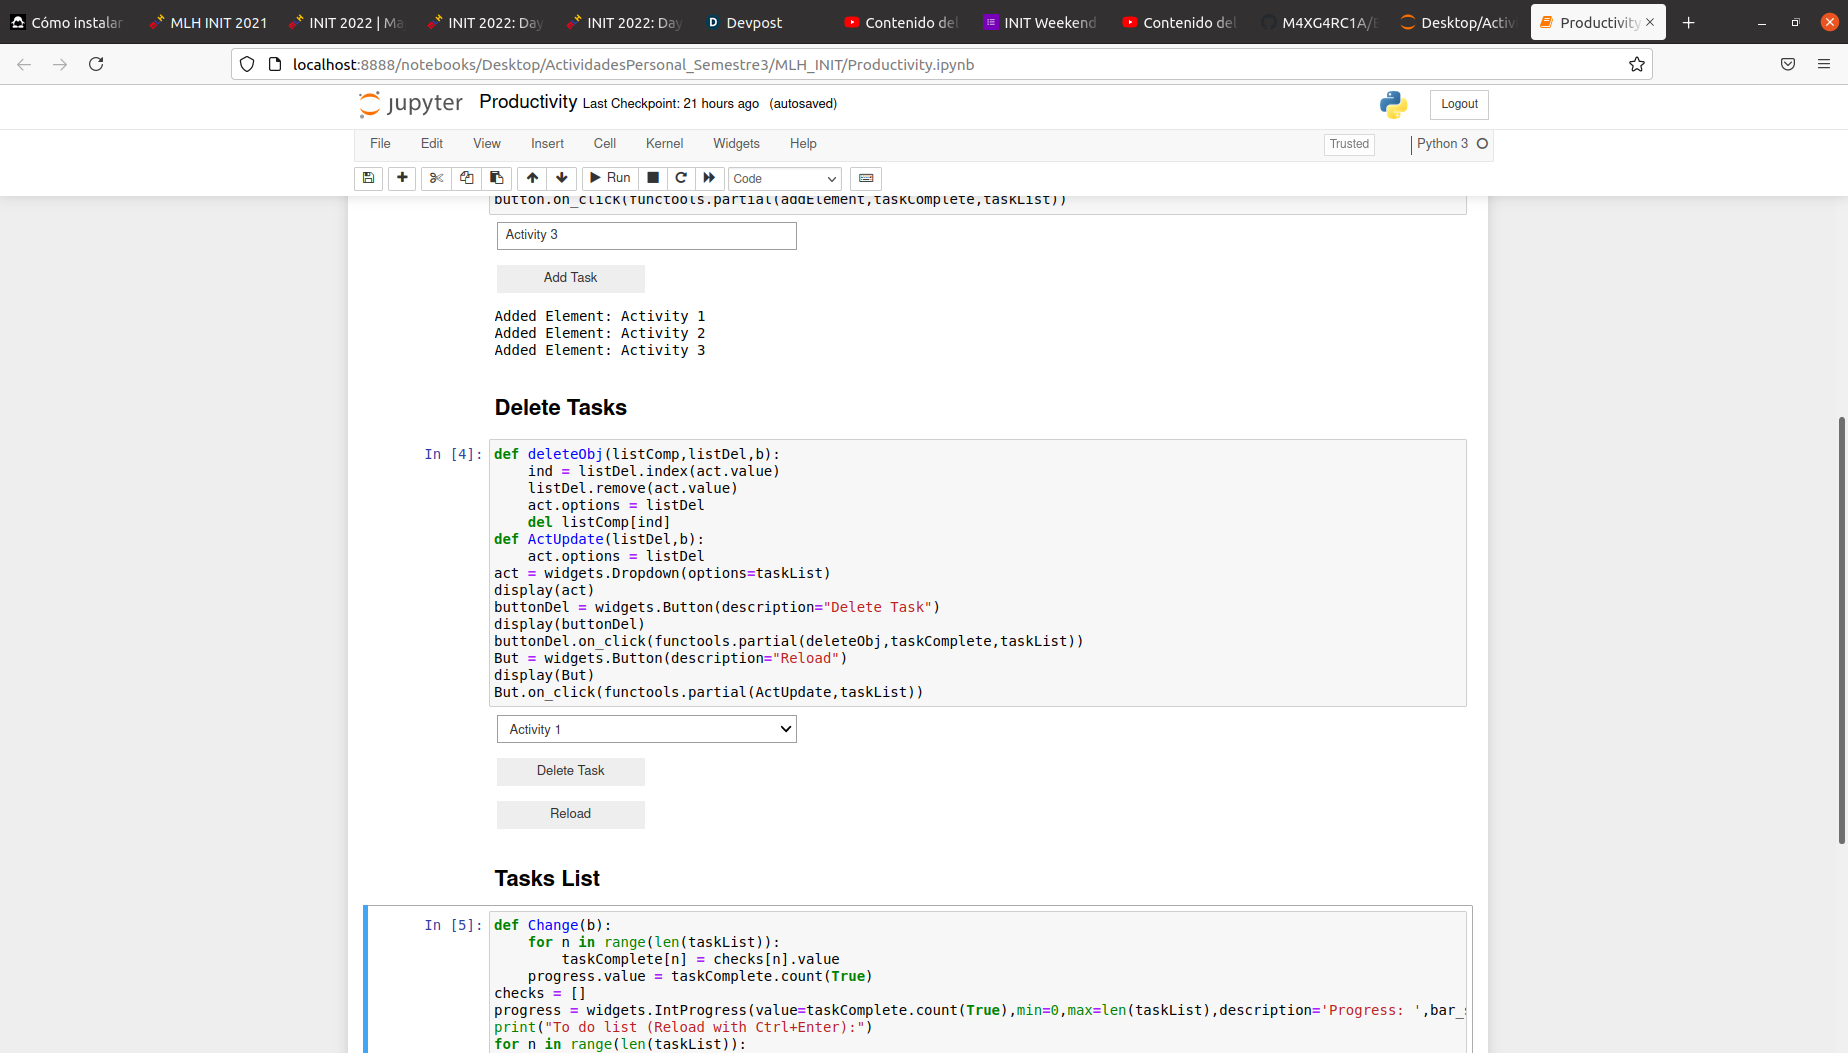The height and width of the screenshot is (1053, 1848).
Task: Select the In [5] code cell
Action: (x=977, y=982)
